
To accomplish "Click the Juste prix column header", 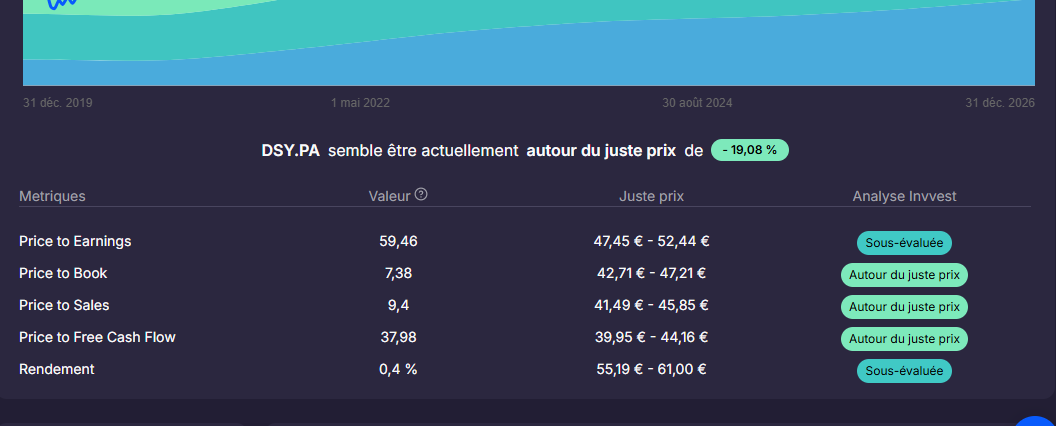I will click(x=651, y=197).
